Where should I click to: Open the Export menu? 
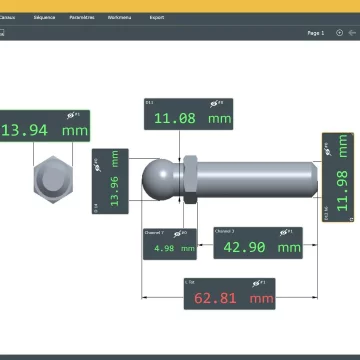pos(157,17)
